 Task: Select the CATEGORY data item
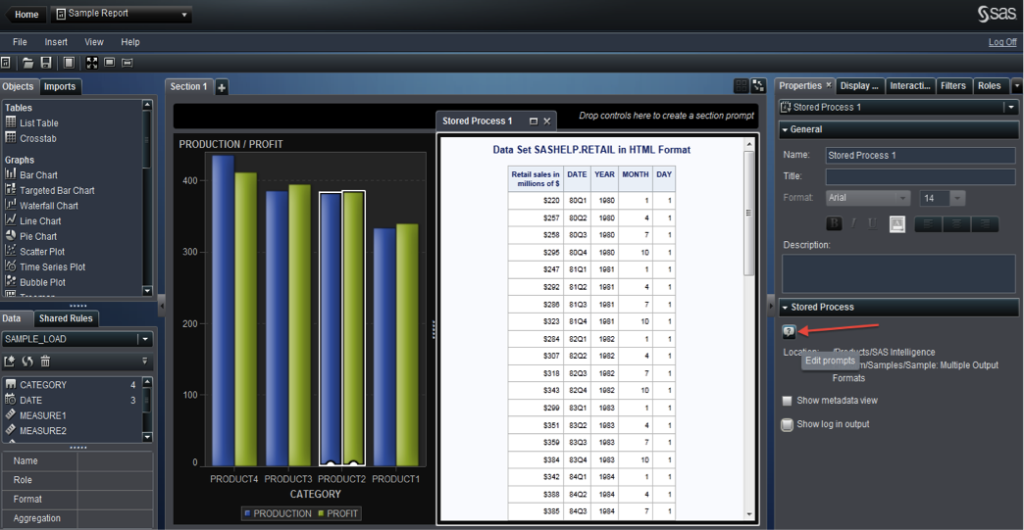pos(72,384)
